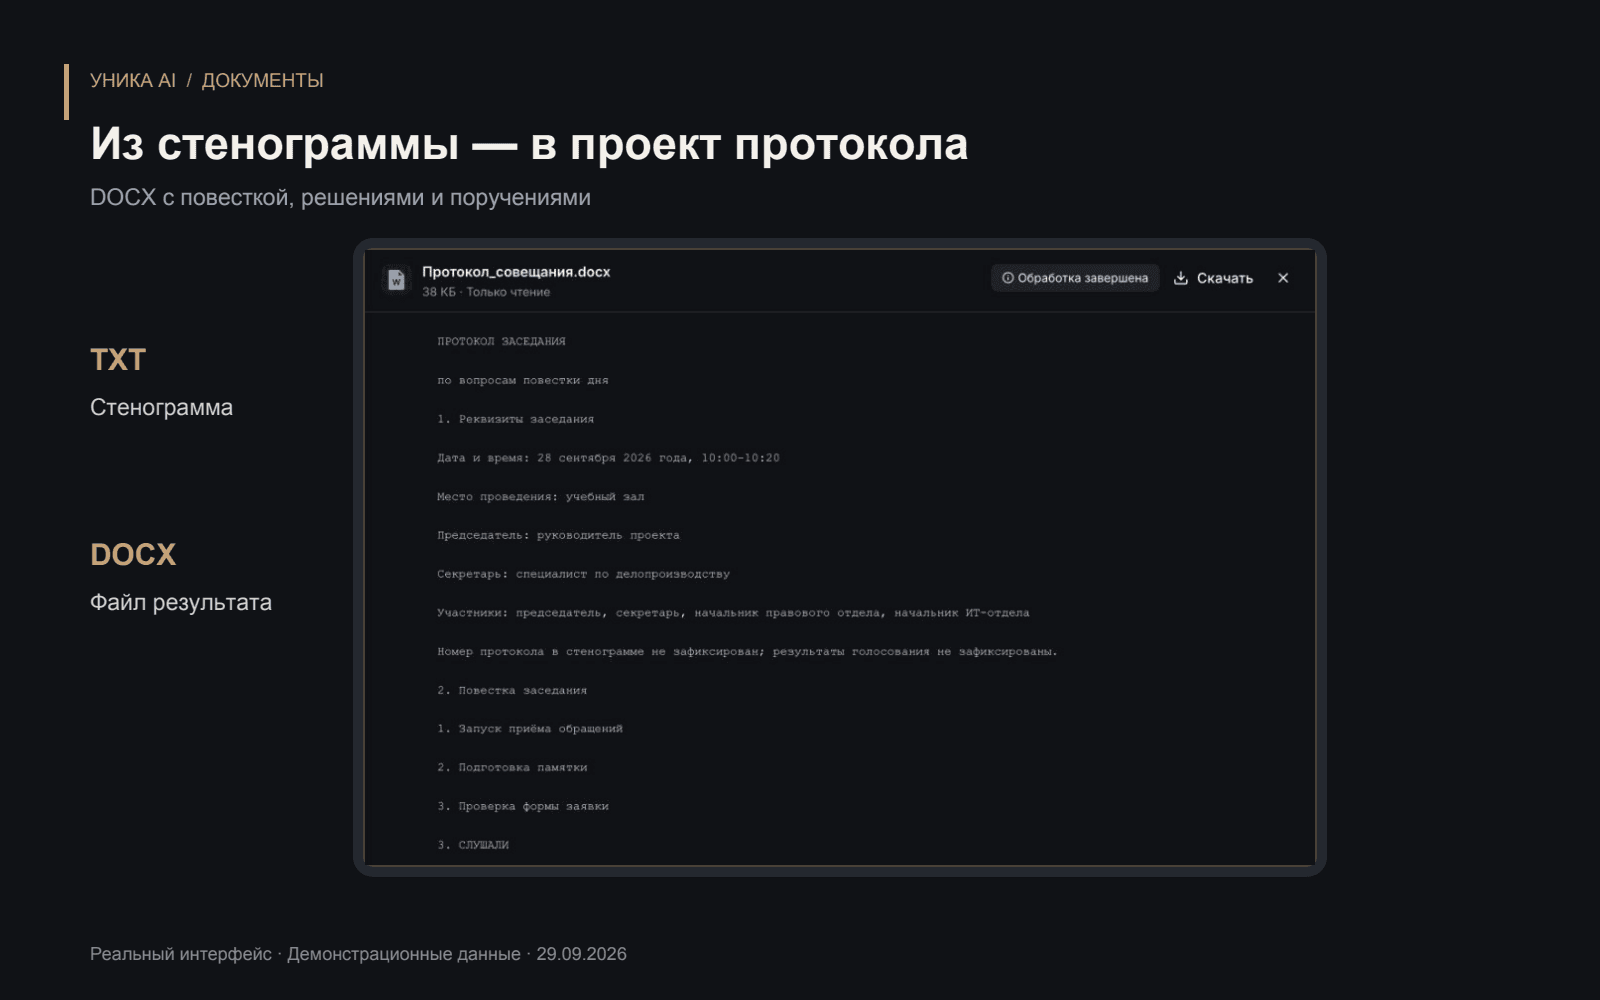
Task: Click the Стенограмма caption
Action: pos(161,408)
